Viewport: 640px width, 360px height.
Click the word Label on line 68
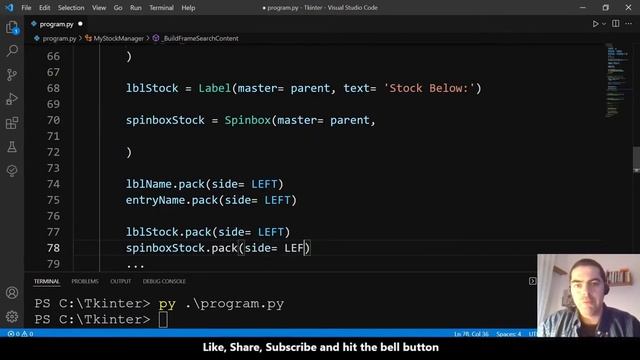point(215,88)
